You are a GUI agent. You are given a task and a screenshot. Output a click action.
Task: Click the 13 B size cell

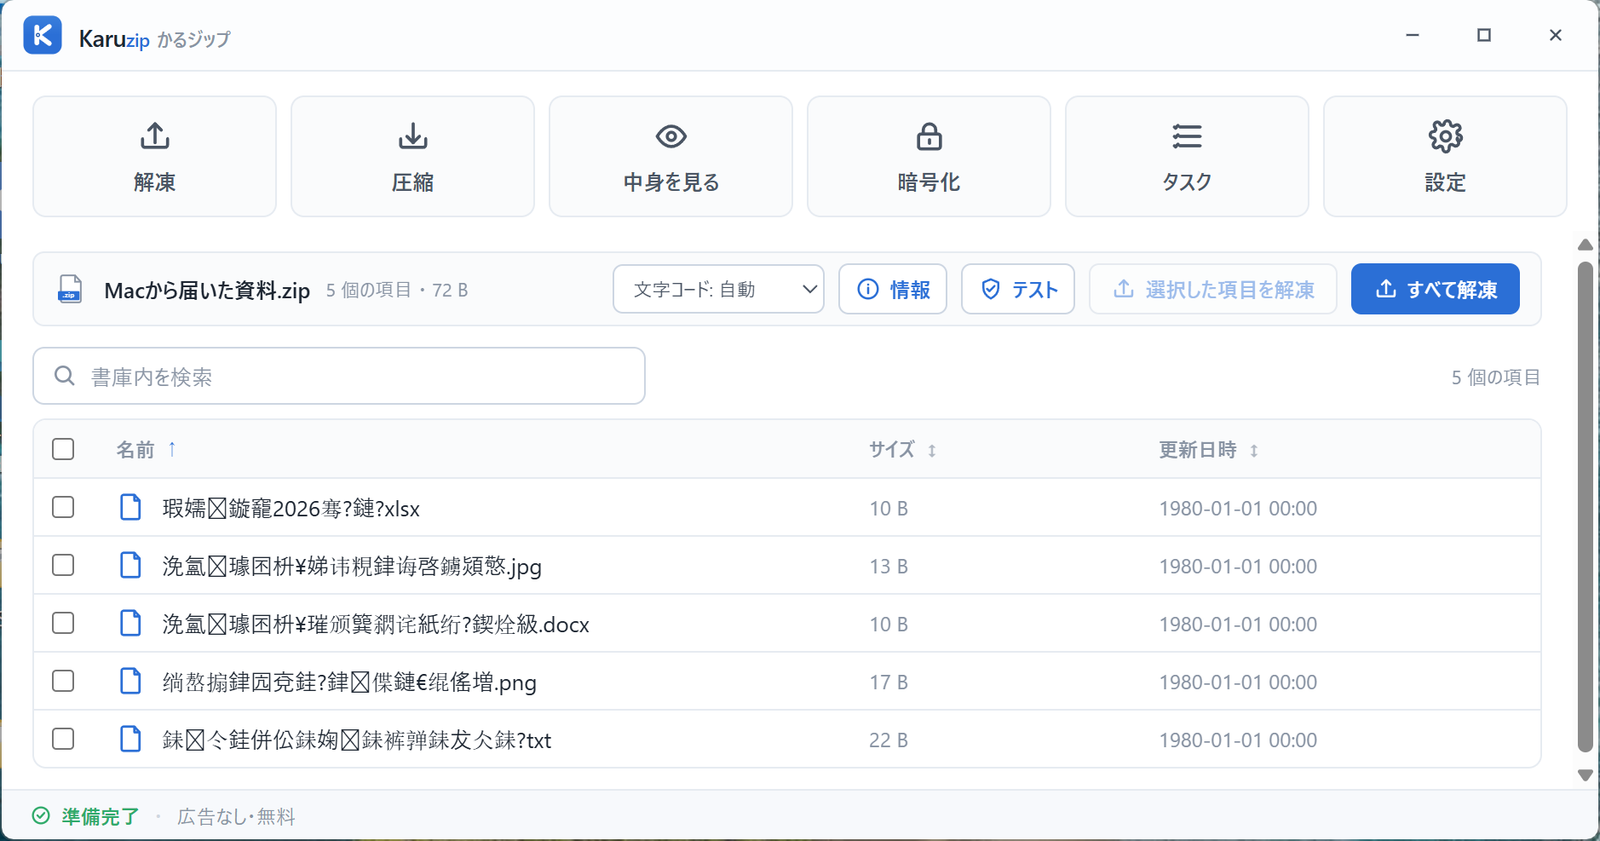click(x=889, y=566)
